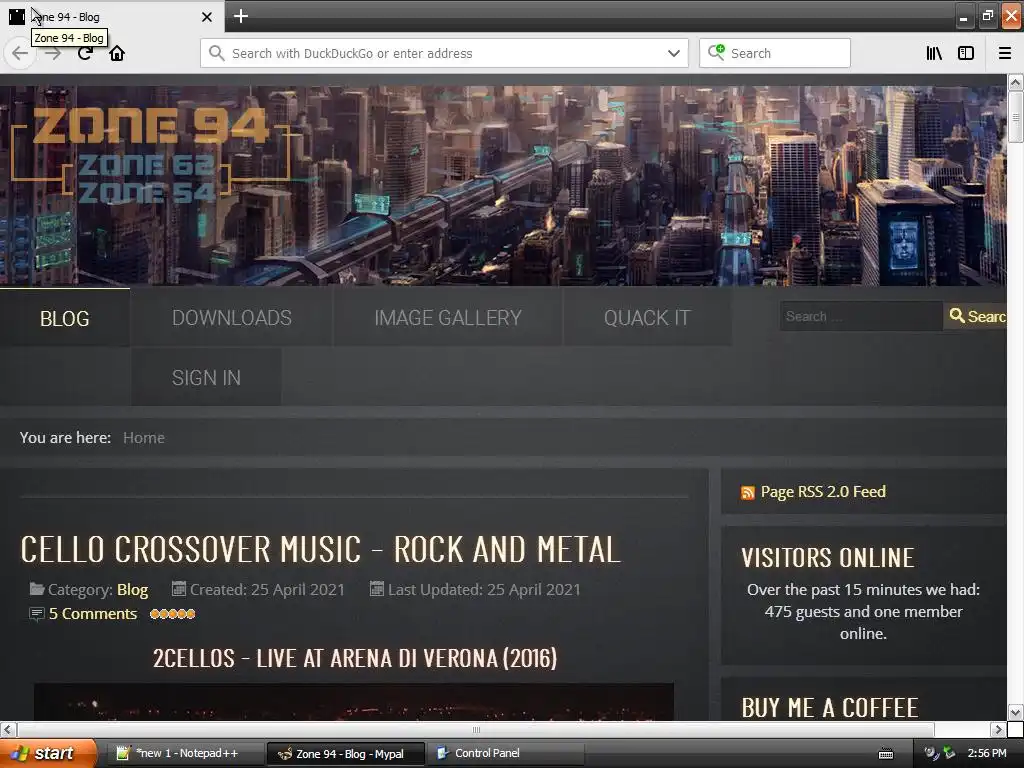Toggle the sidebar panel icon
Screen dimensions: 1024x768
(x=966, y=53)
